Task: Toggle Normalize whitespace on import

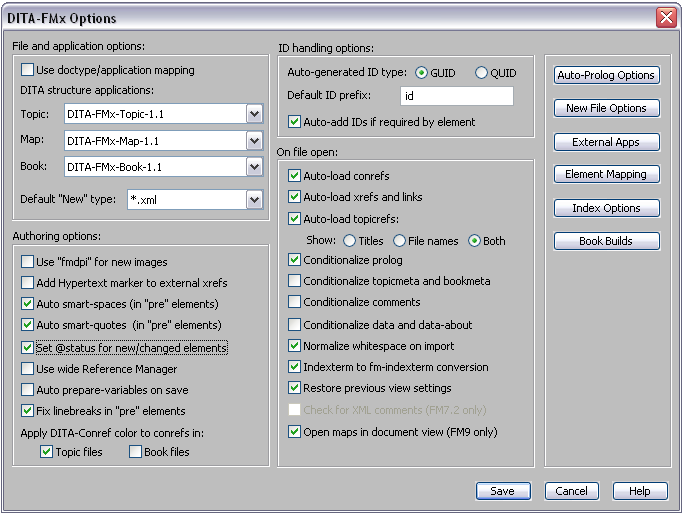Action: [x=294, y=346]
